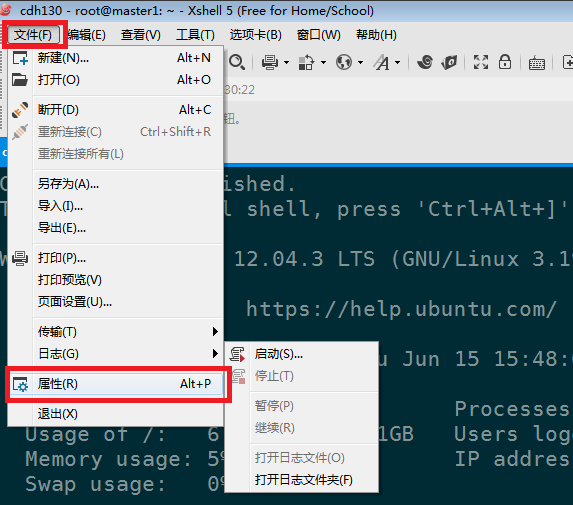Viewport: 573px width, 505px height.
Task: Expand the 日志(G) submenu
Action: [115, 354]
